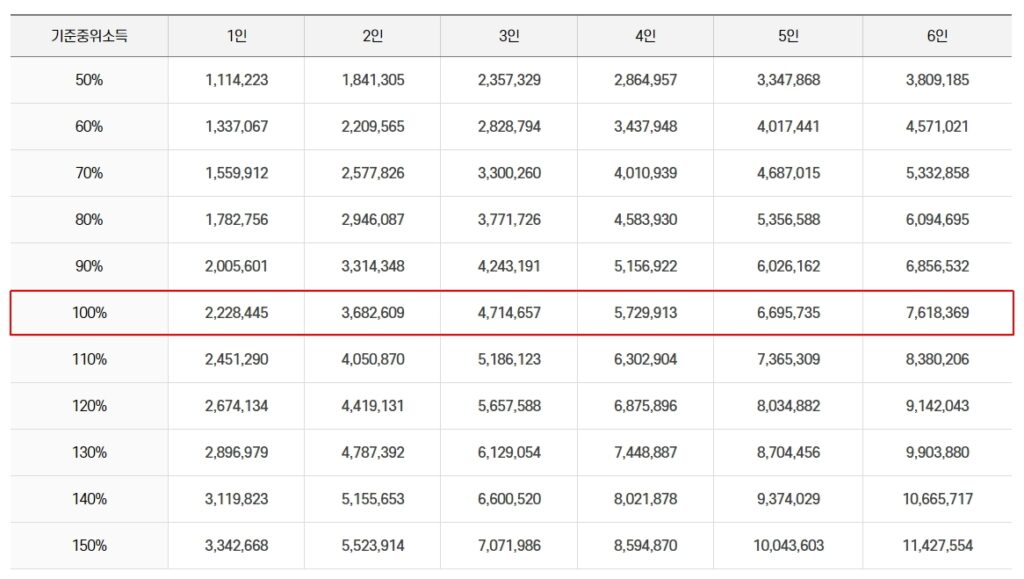
Task: Click the value 2,828,794
Action: pyautogui.click(x=509, y=127)
